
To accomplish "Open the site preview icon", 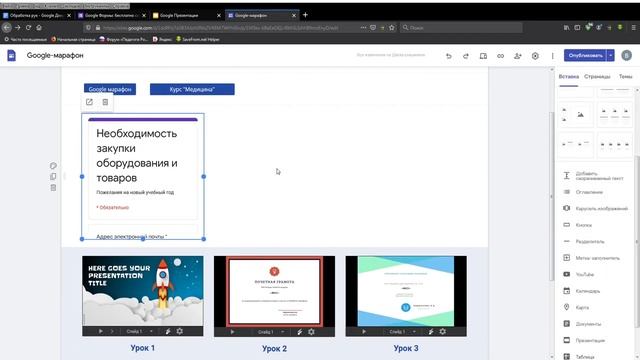I will point(483,56).
